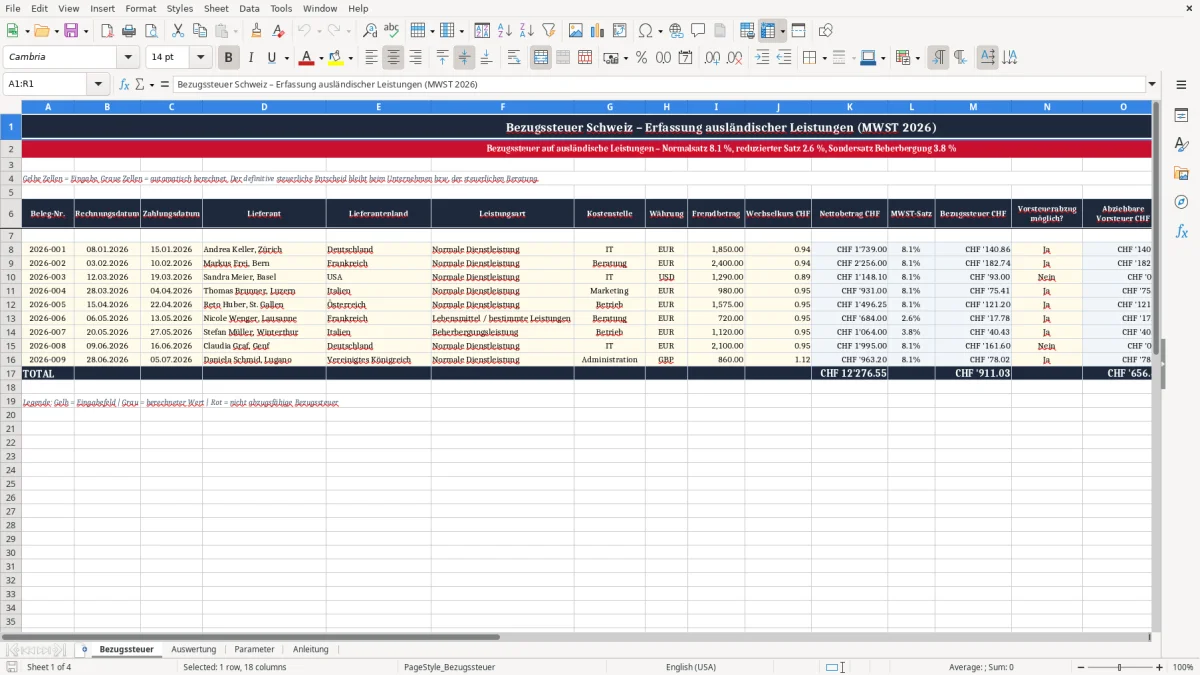Run the spelling check (abc icon)

[x=391, y=31]
